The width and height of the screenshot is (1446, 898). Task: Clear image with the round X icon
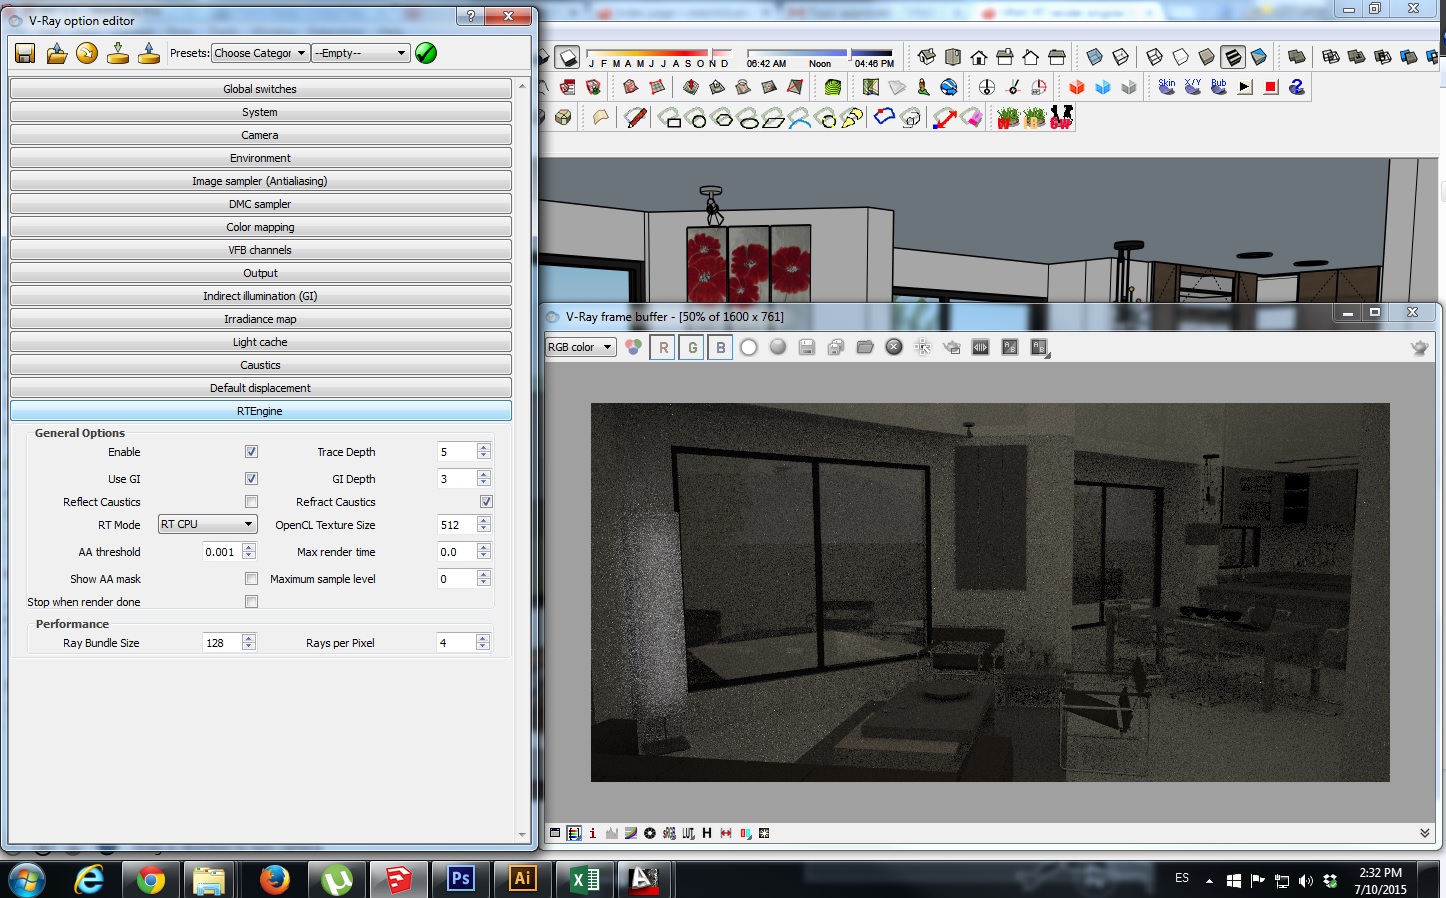coord(894,347)
